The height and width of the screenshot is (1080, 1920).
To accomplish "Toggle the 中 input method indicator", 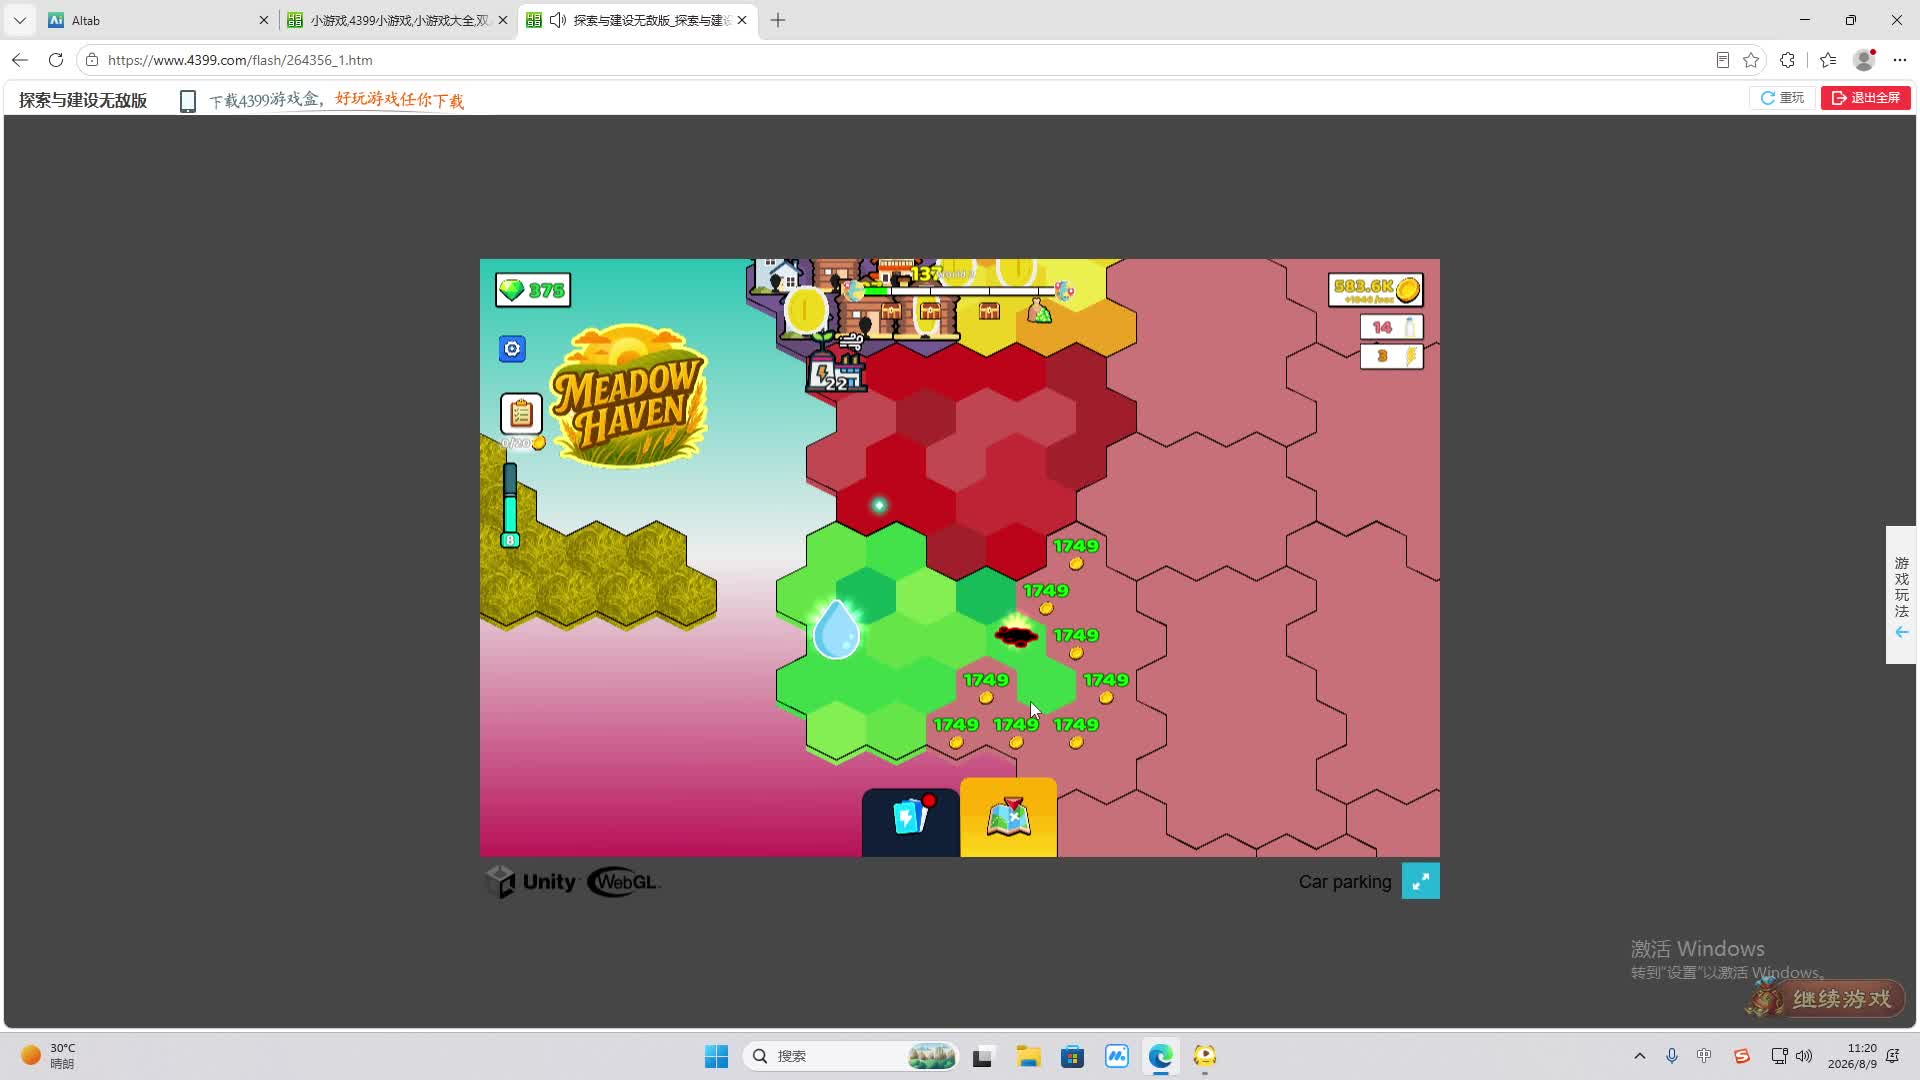I will click(x=1704, y=1056).
